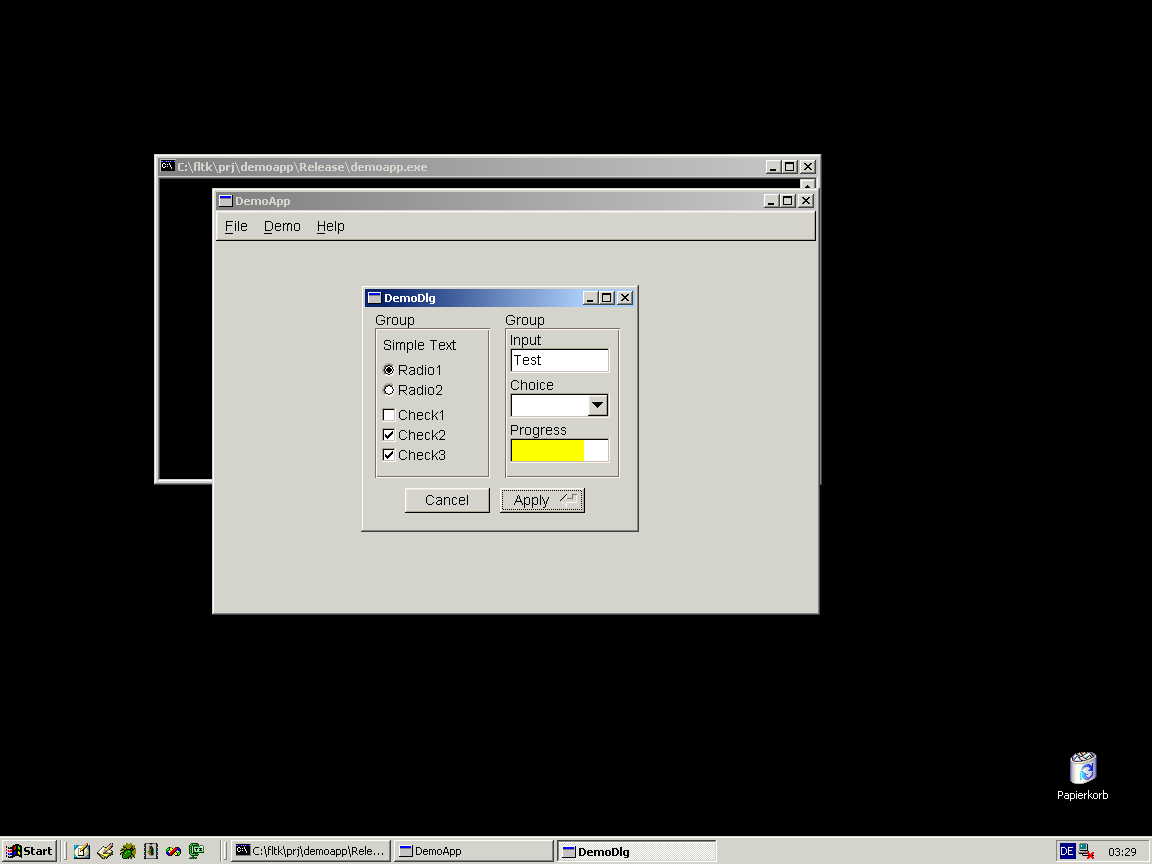Launch the green bug quick launch icon
Image resolution: width=1152 pixels, height=864 pixels.
[128, 851]
